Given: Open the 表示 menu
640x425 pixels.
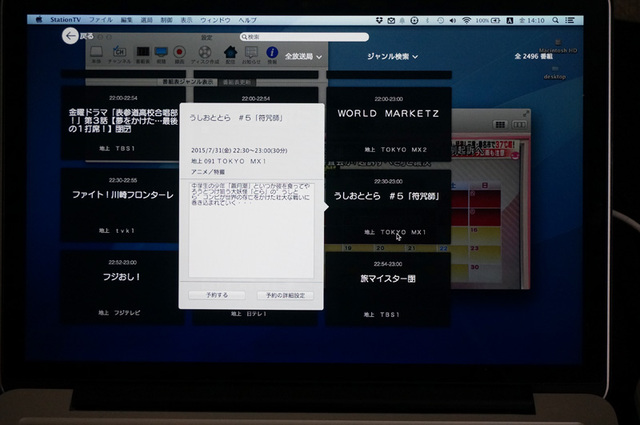Looking at the screenshot, I should coord(186,20).
